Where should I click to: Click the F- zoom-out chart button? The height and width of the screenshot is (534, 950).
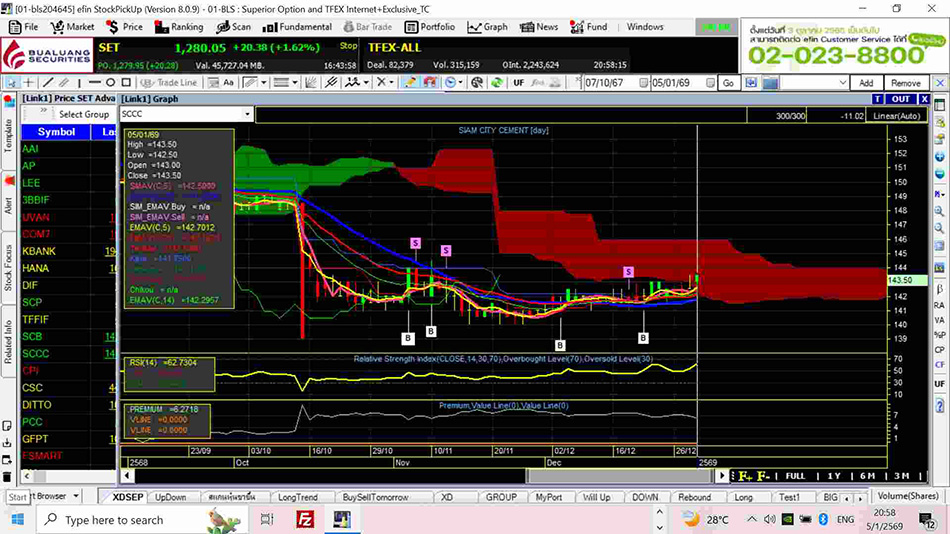tap(763, 476)
